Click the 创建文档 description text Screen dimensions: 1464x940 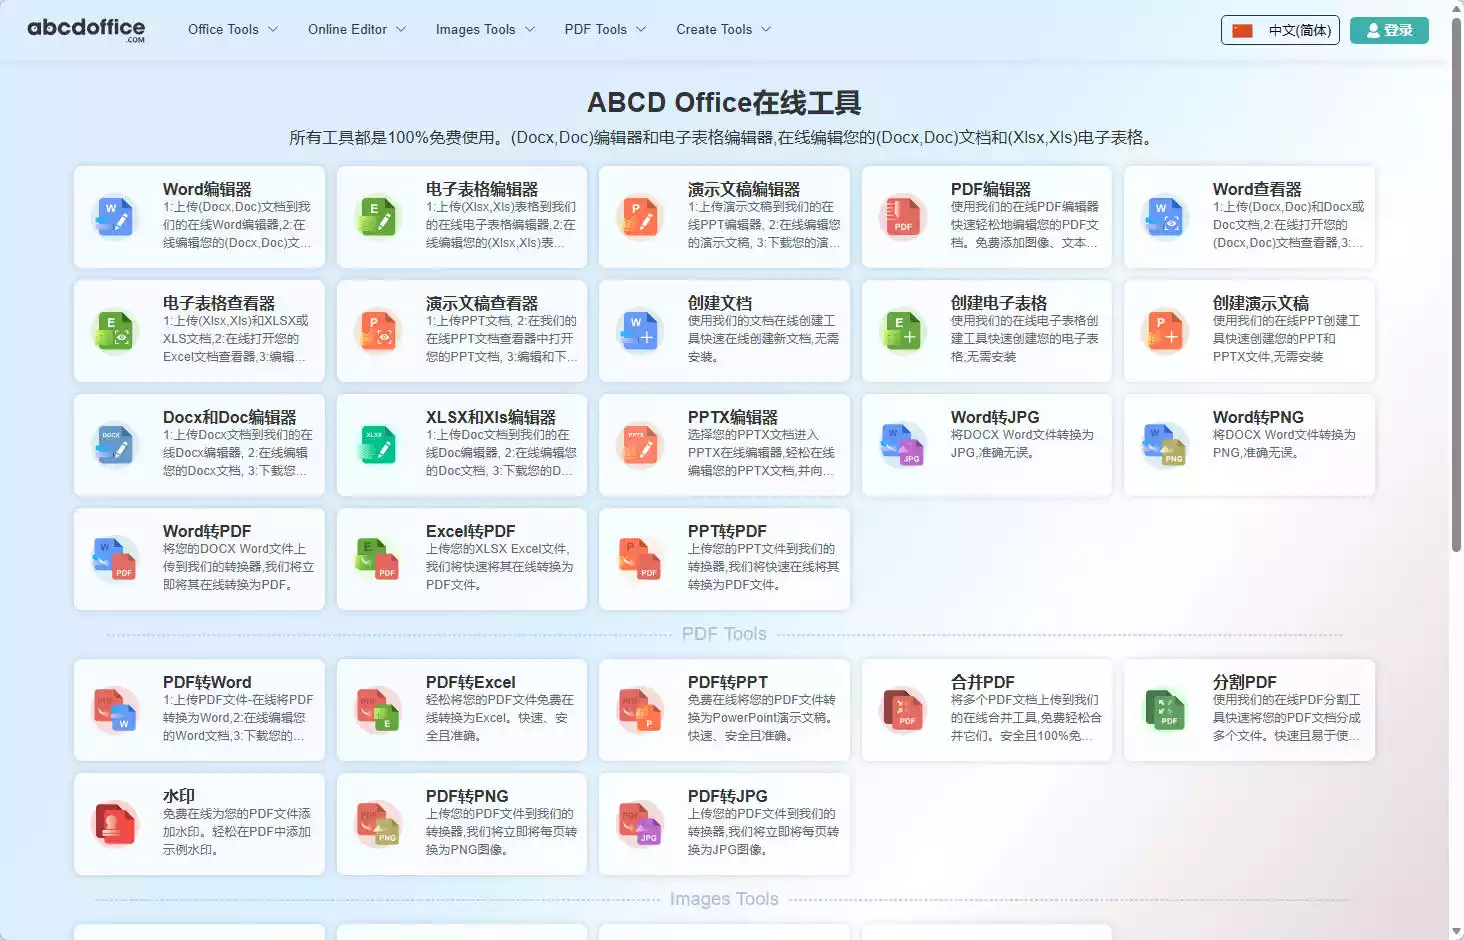pos(763,339)
